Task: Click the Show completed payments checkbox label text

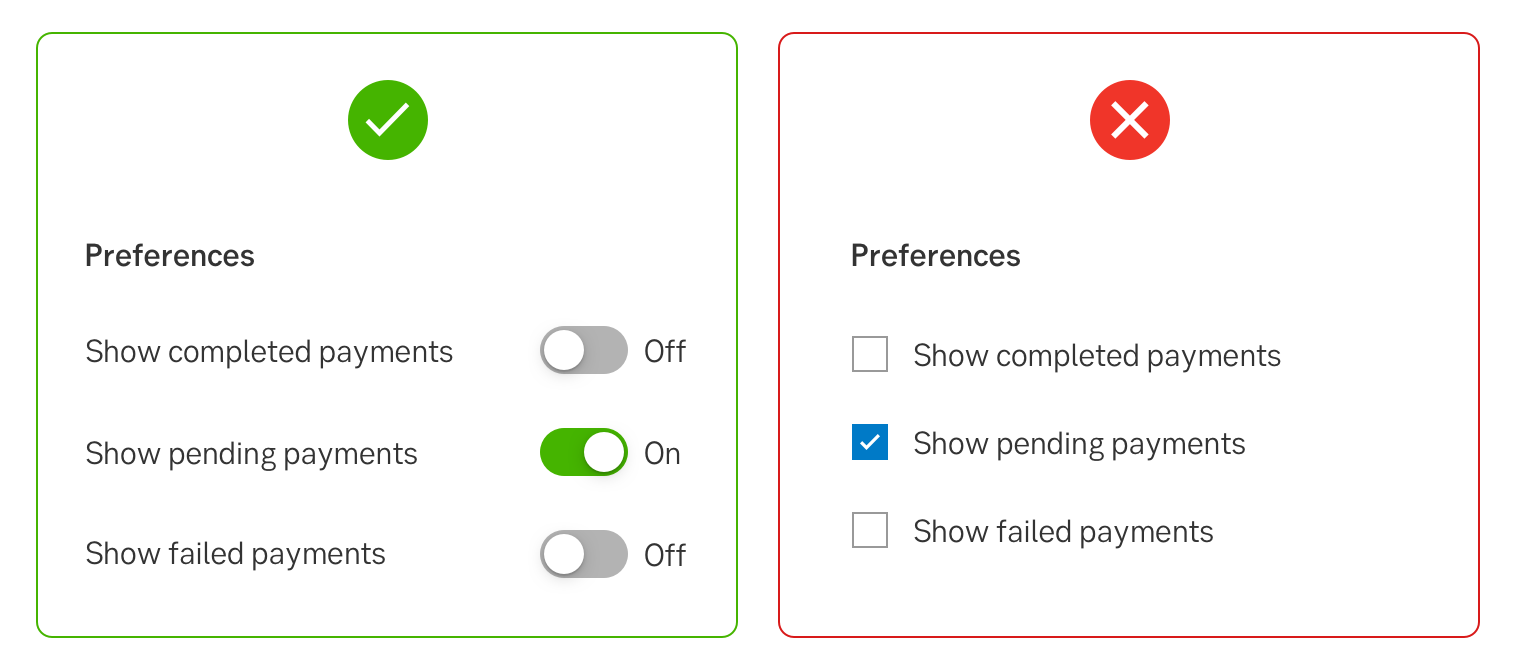Action: click(1097, 356)
